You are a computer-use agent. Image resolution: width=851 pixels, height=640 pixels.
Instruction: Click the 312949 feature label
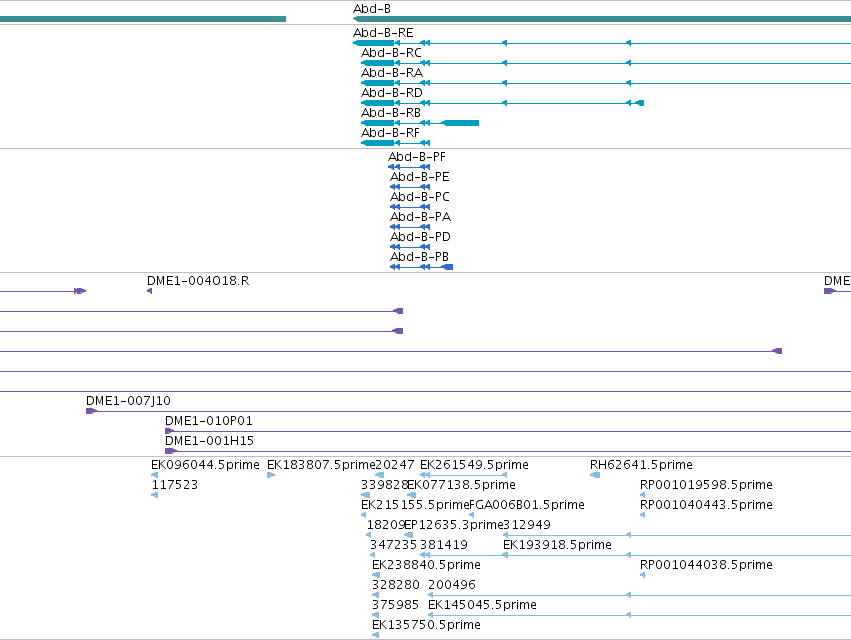coord(527,525)
